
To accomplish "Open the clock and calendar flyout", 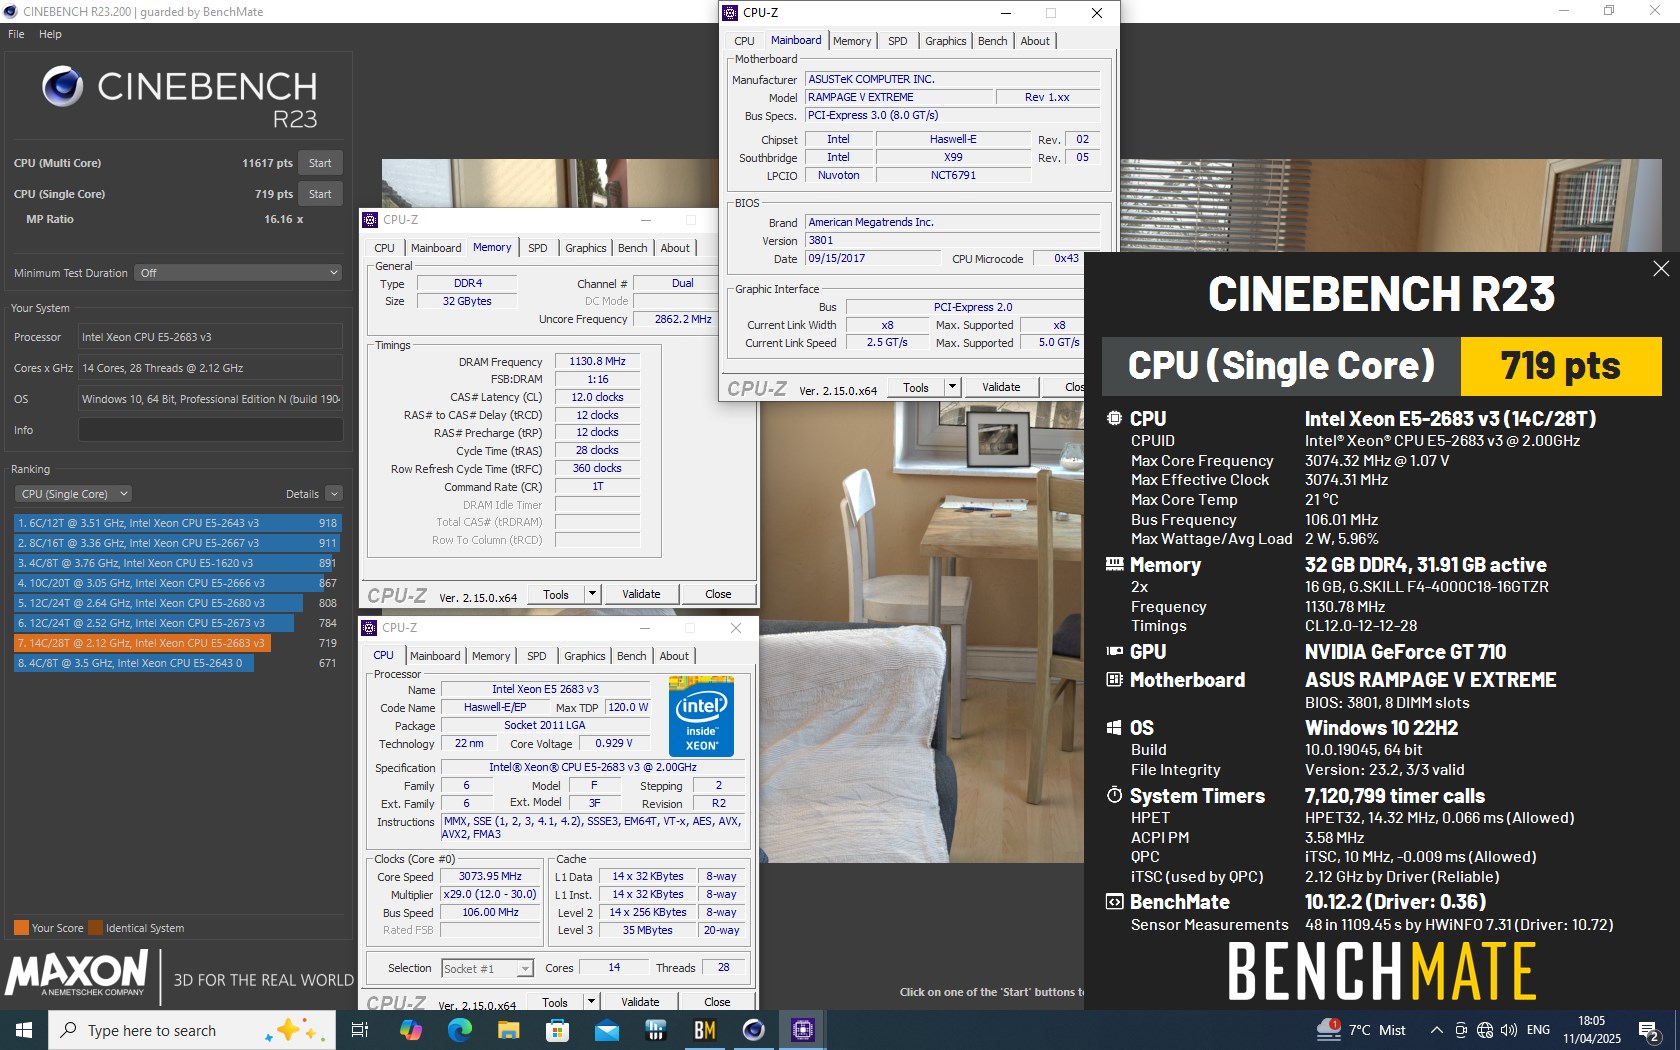I will (1592, 1030).
